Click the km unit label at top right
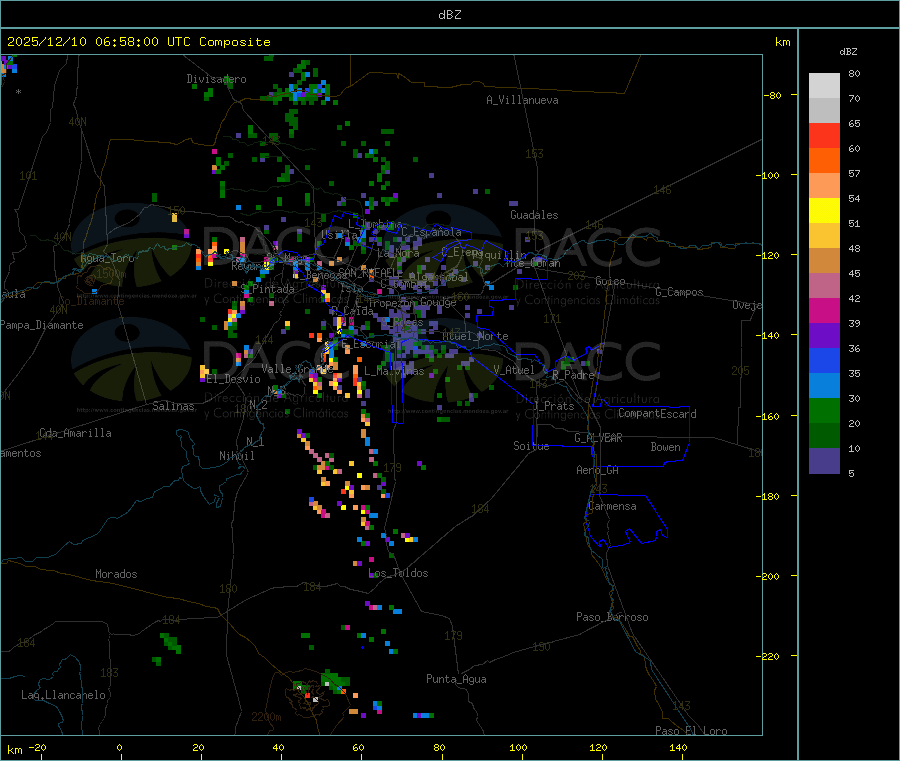900x761 pixels. [782, 42]
